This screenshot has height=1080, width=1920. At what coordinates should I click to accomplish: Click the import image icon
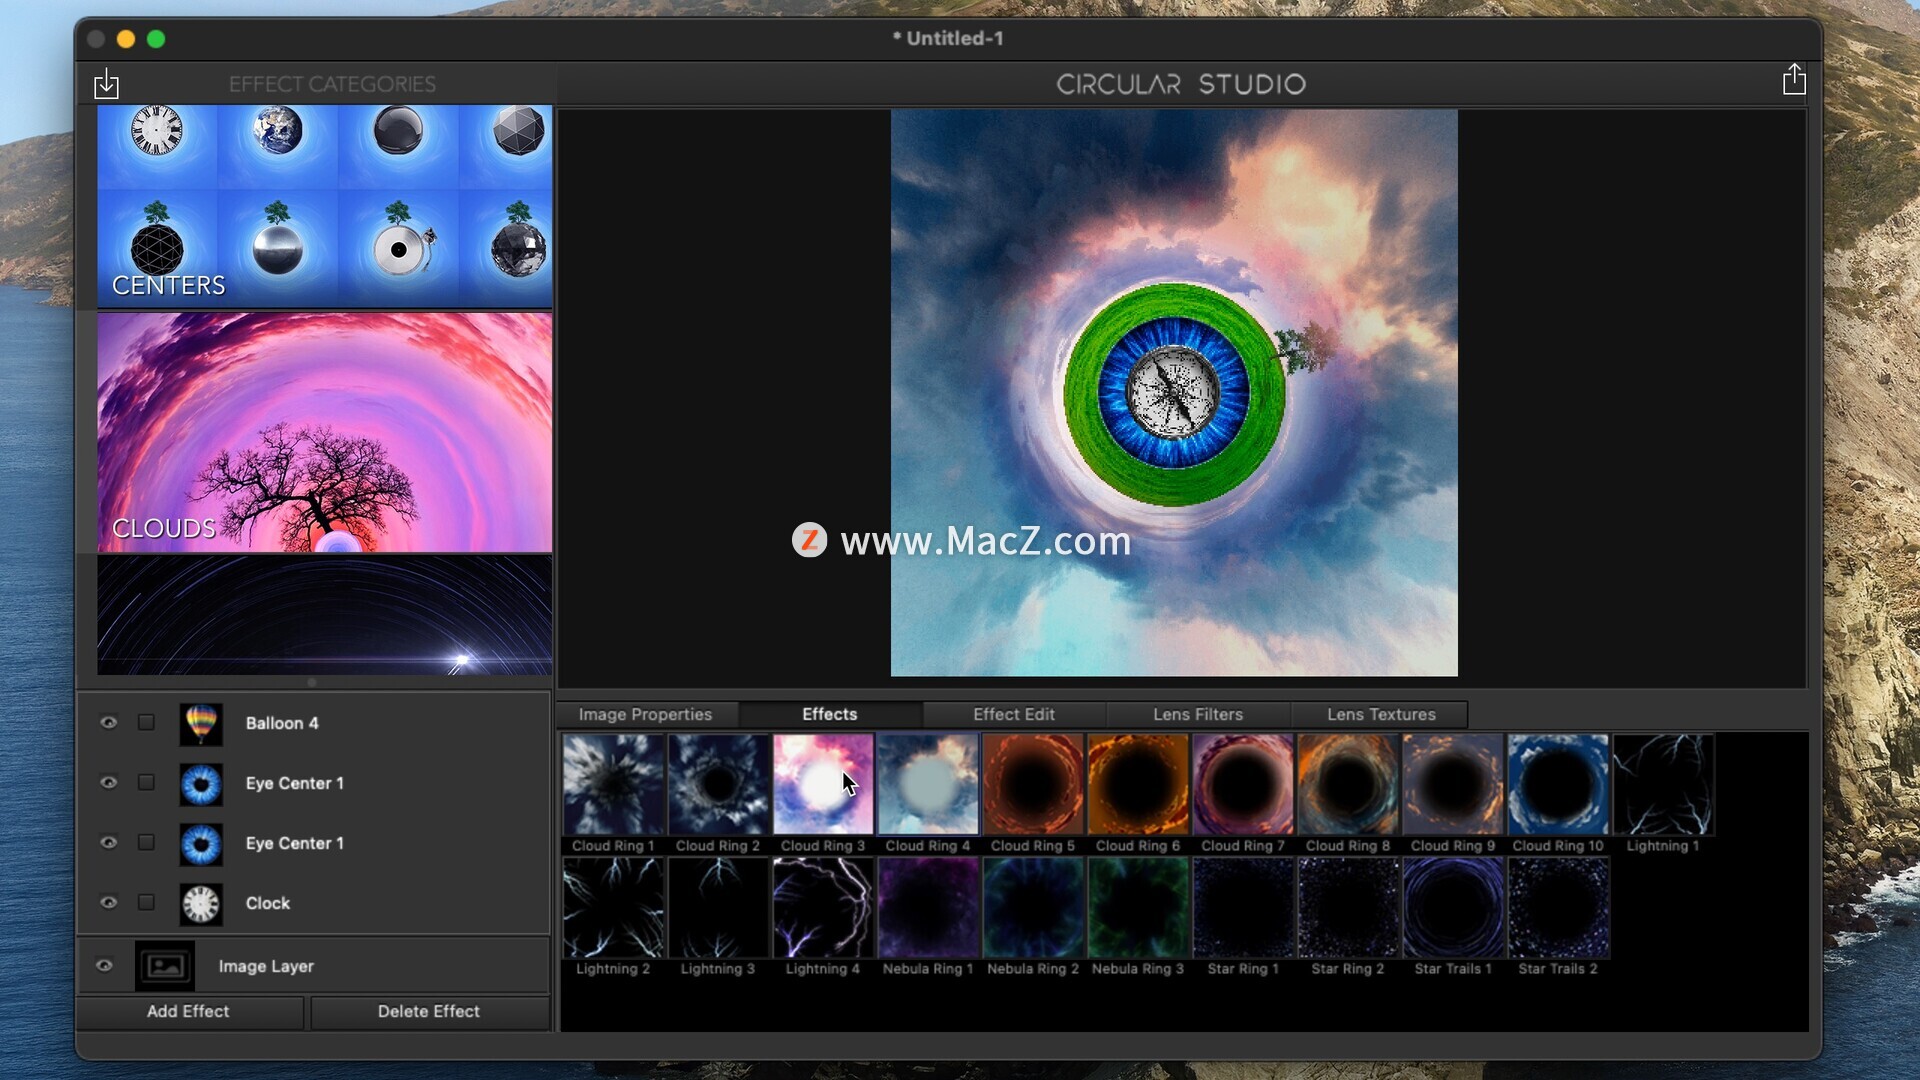pos(106,84)
